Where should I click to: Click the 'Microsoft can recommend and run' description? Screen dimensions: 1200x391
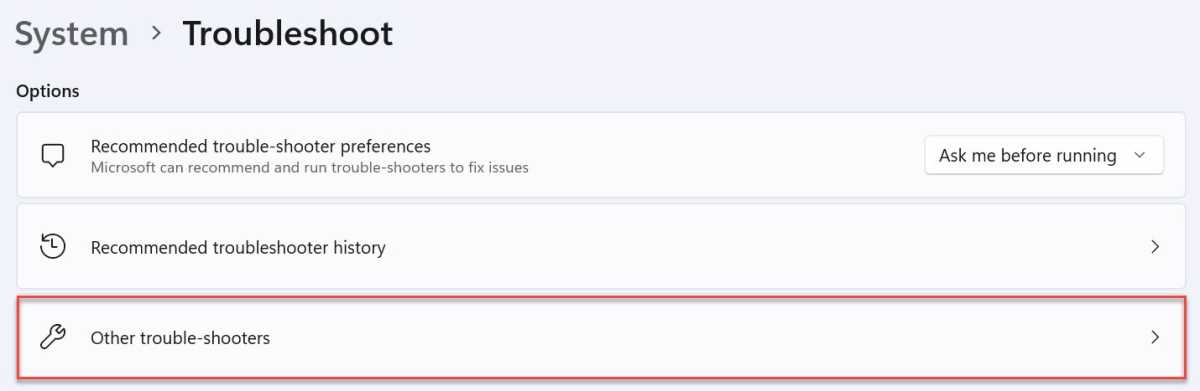tap(309, 168)
